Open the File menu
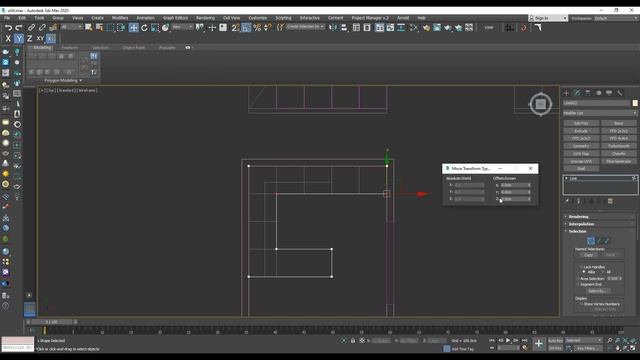Viewport: 640px width, 360px height. coord(7,18)
